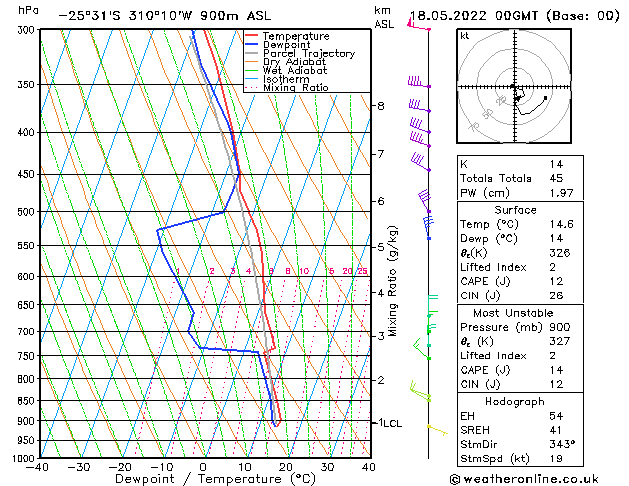The height and width of the screenshot is (486, 629).
Task: Click the gray Parcel Trajectory line sample in legend
Action: (252, 53)
